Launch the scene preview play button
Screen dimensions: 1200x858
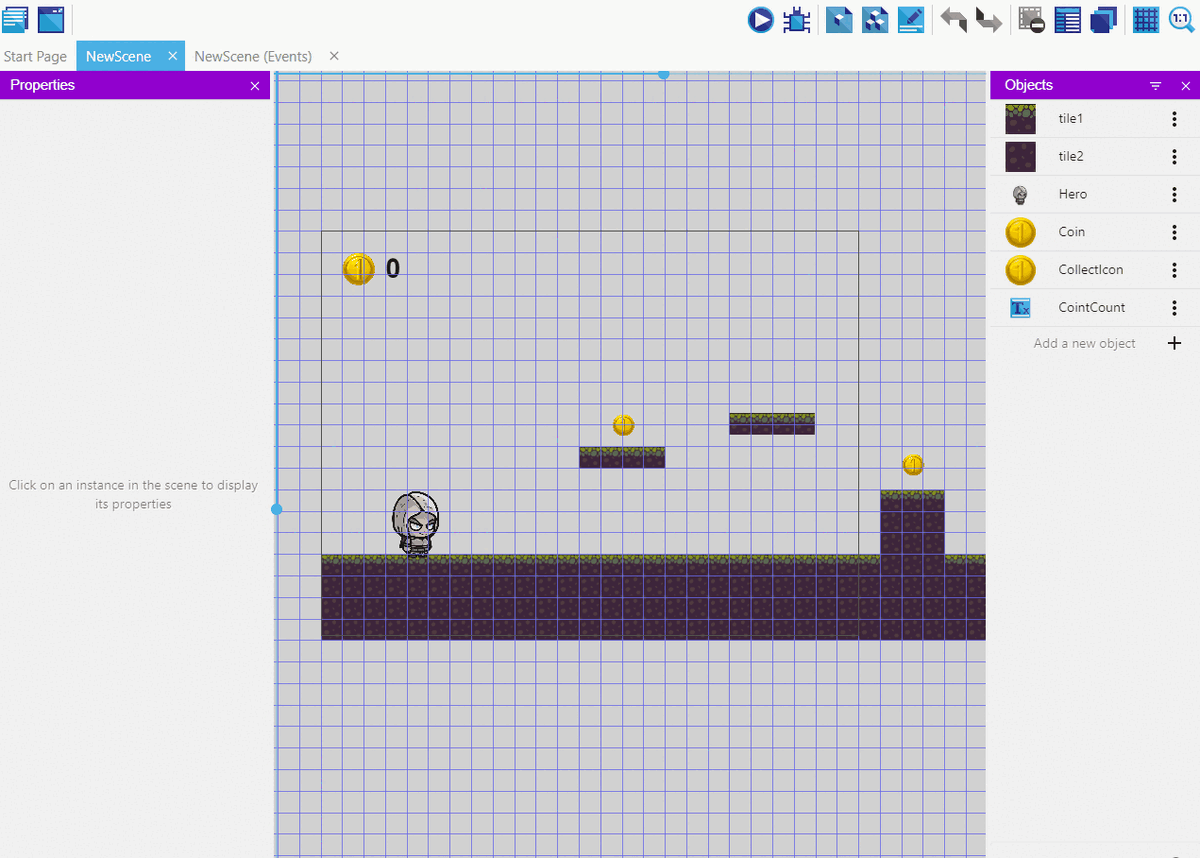point(761,19)
